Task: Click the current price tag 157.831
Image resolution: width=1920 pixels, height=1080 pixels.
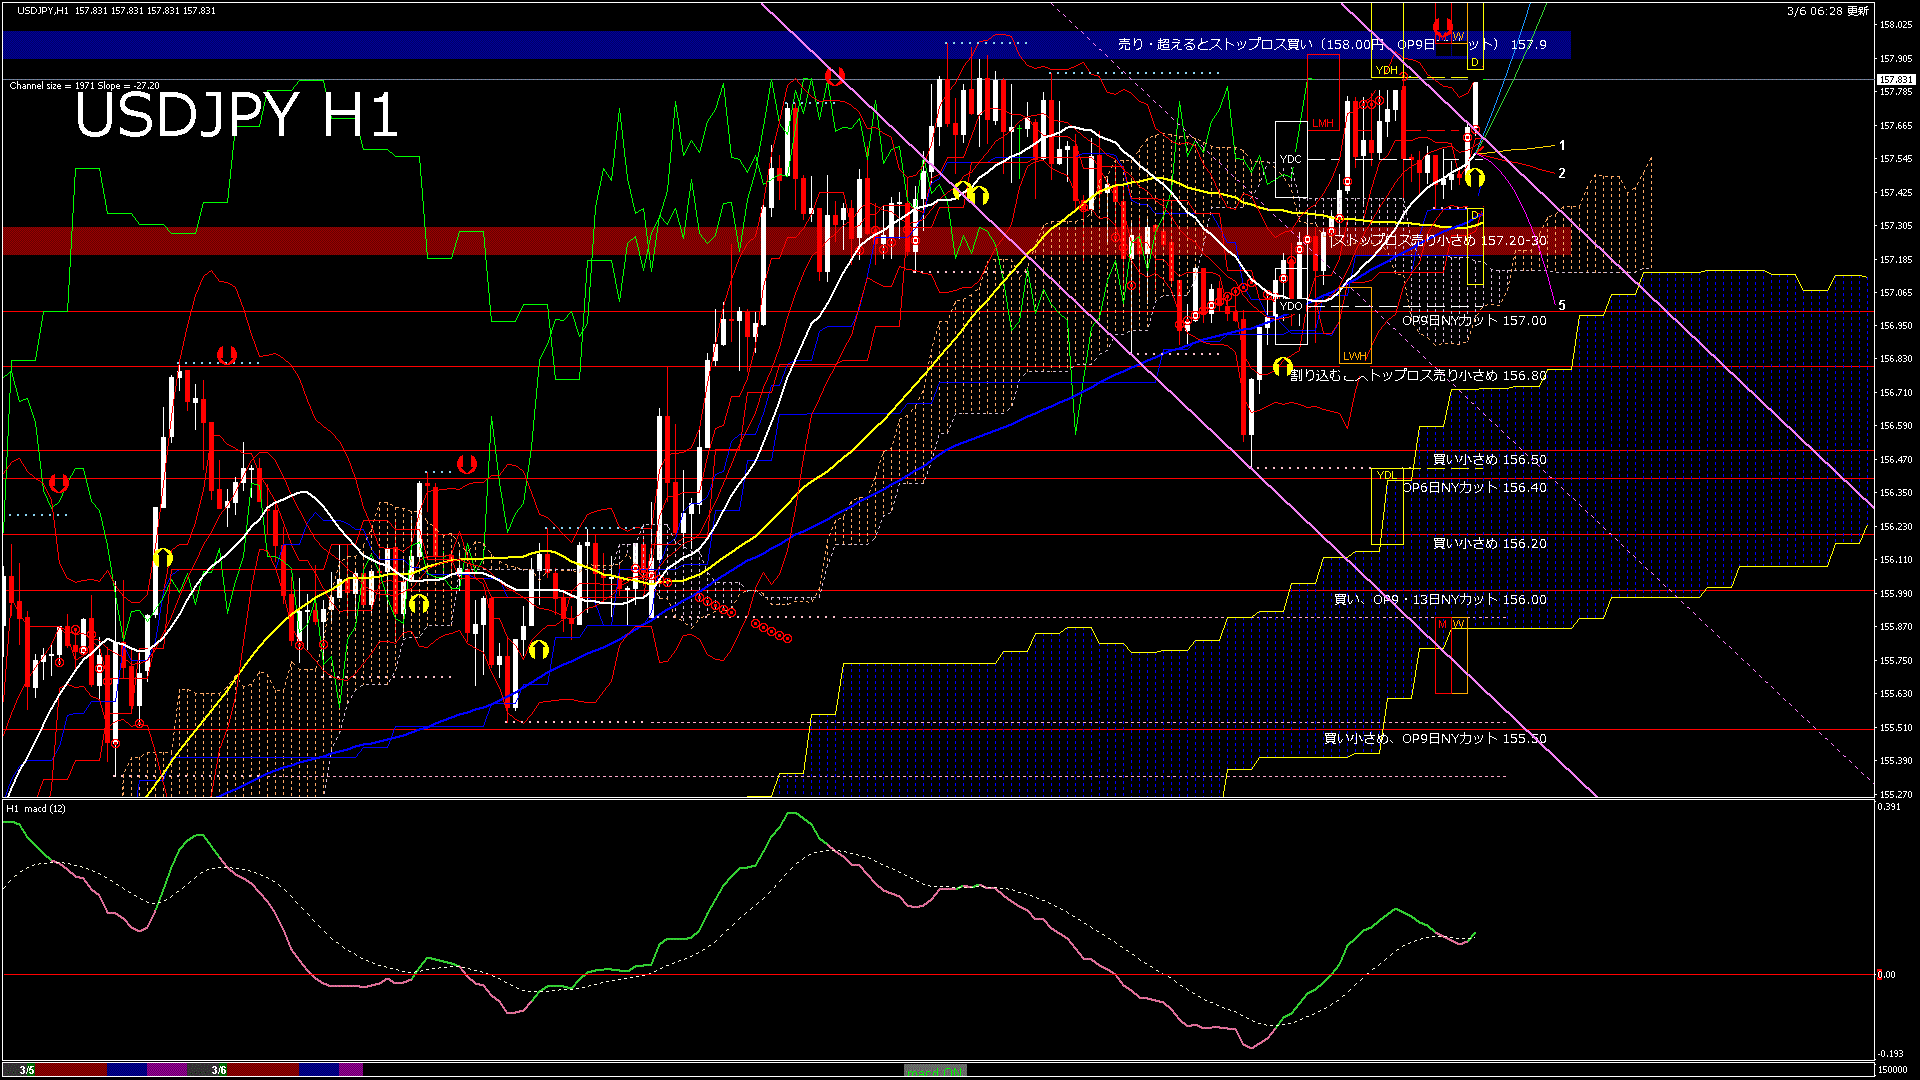Action: (x=1895, y=80)
